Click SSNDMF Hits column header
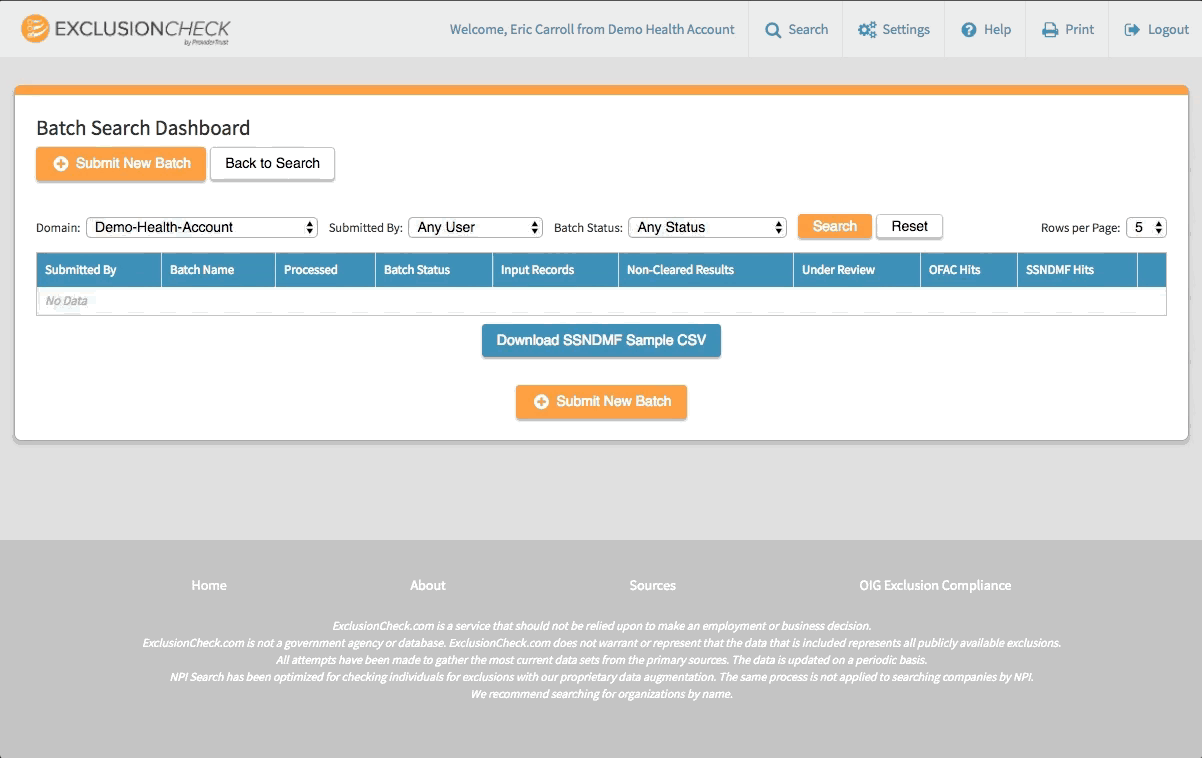 point(1077,270)
